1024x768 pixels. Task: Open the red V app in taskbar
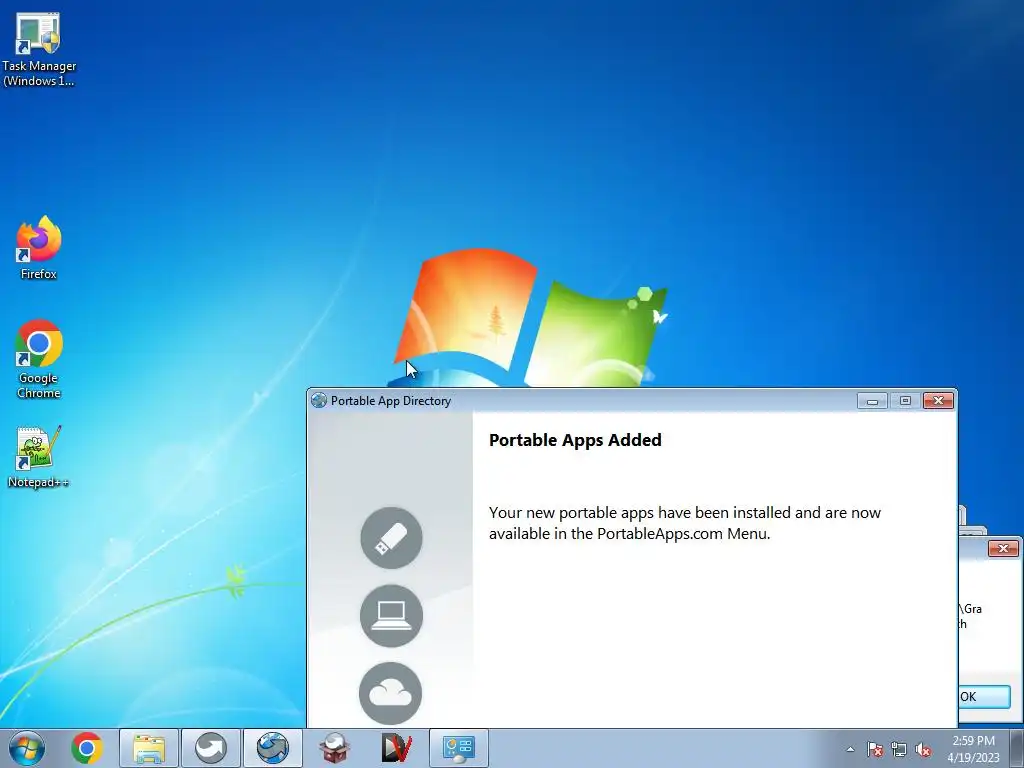[396, 748]
